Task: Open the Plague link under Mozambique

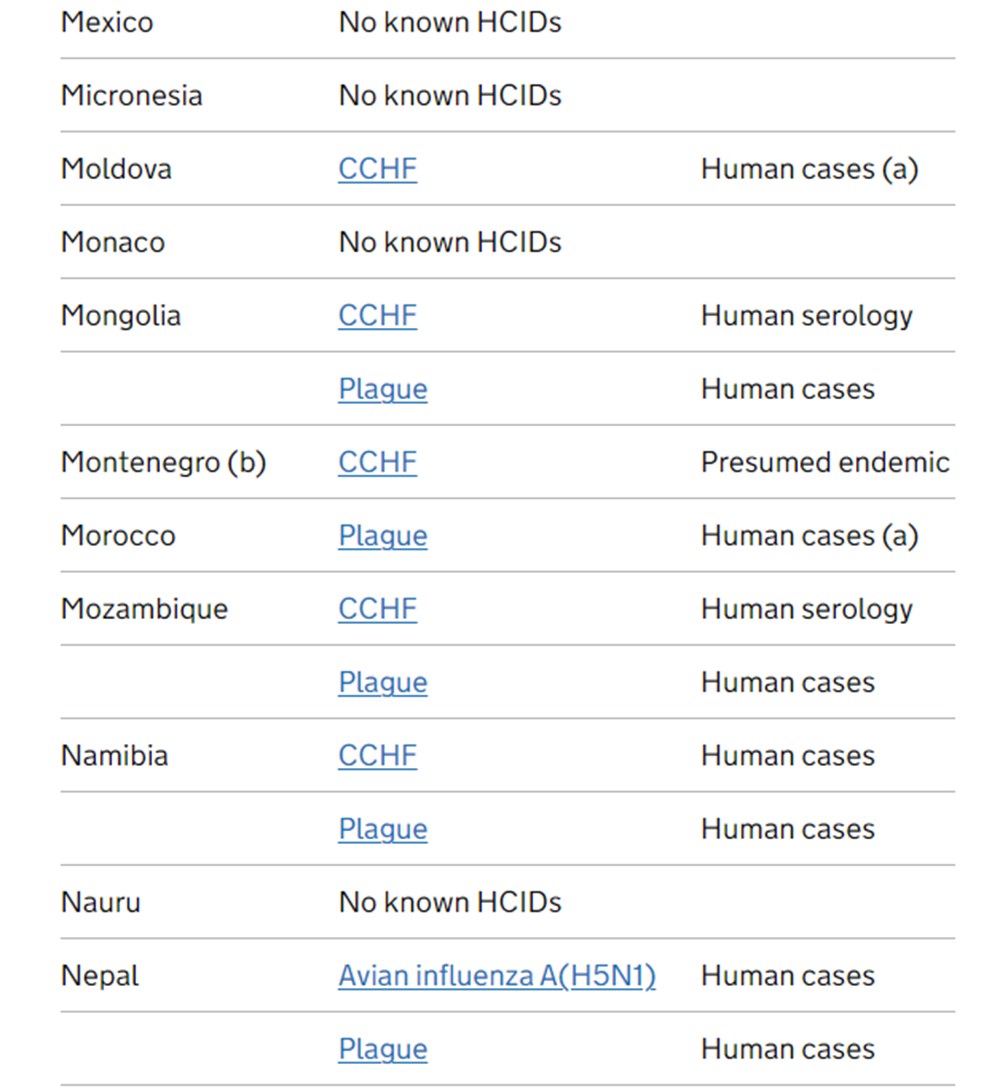Action: (382, 682)
